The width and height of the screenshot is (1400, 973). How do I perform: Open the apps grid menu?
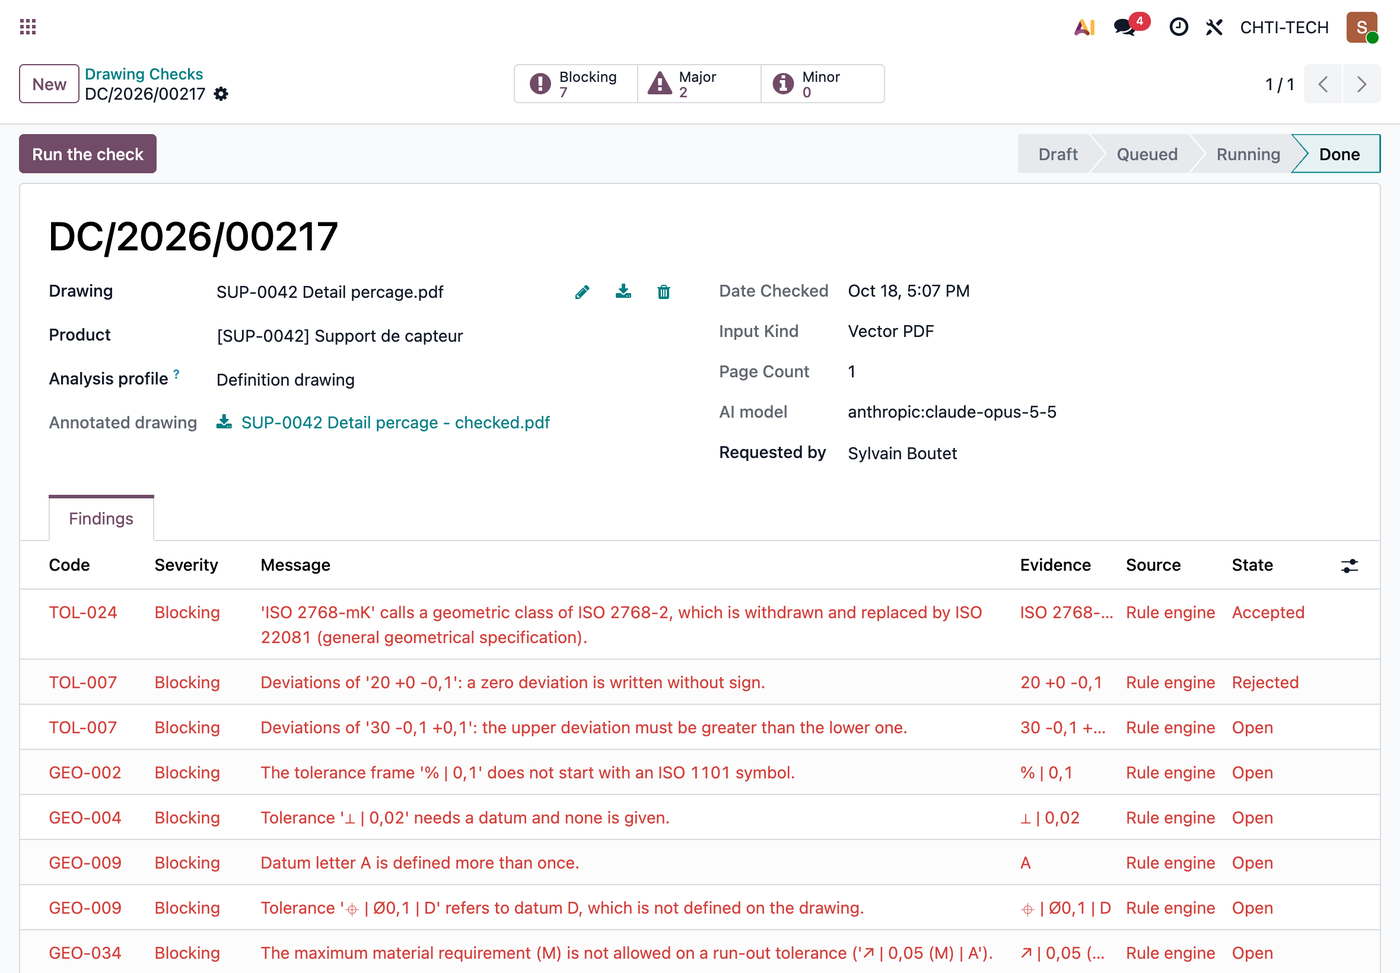(x=28, y=27)
